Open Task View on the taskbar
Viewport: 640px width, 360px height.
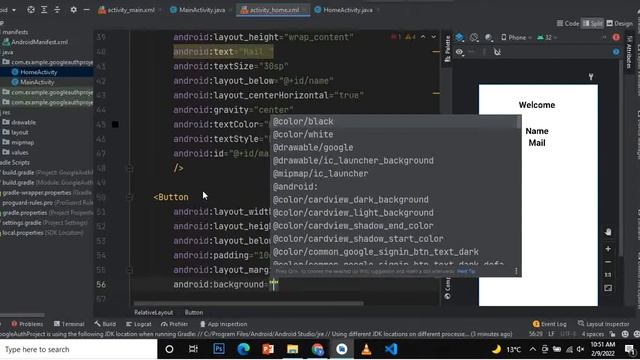coord(193,349)
